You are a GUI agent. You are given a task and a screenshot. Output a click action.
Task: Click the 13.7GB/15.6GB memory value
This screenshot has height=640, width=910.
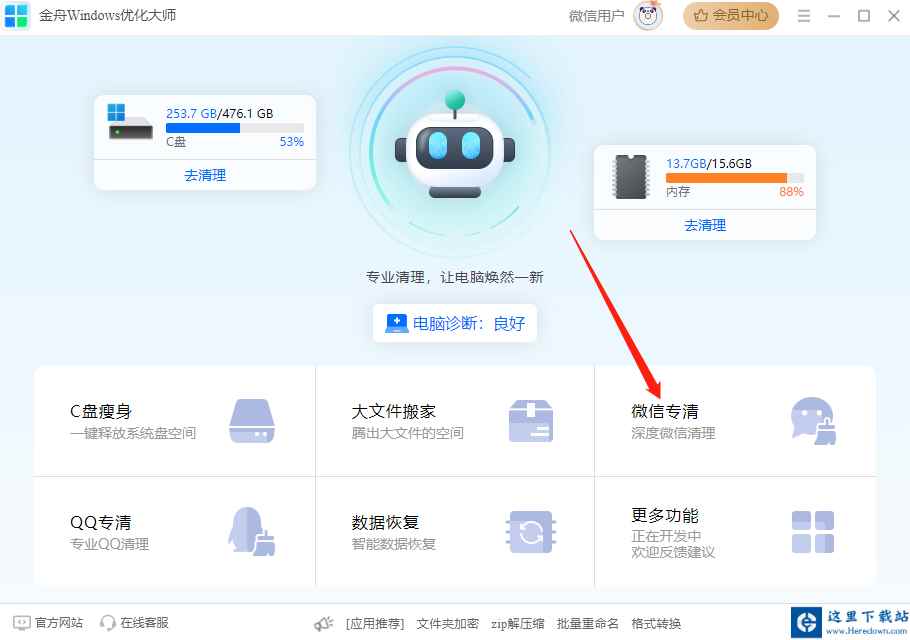pos(709,164)
